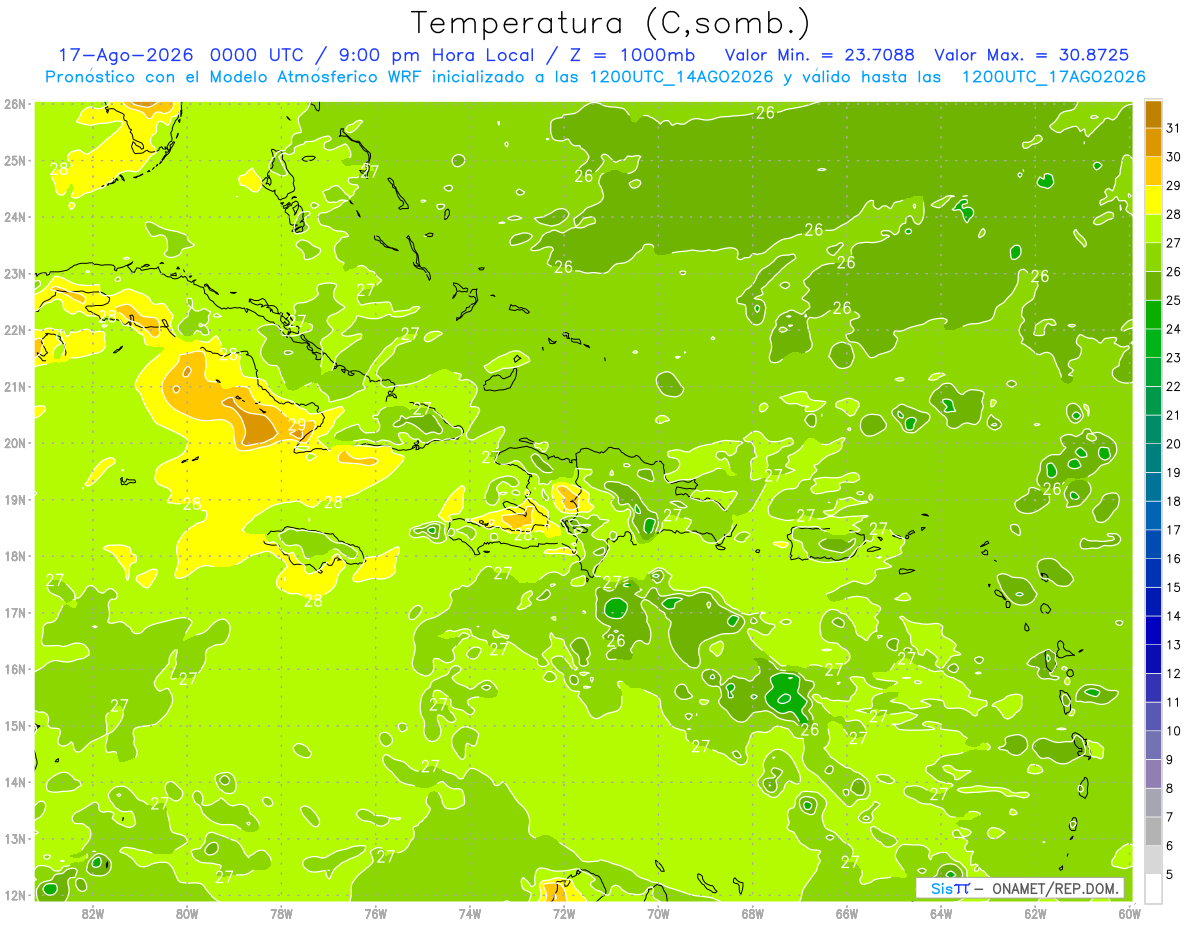Click the 'Temperatura (C,somb.)' chart title

[x=611, y=24]
